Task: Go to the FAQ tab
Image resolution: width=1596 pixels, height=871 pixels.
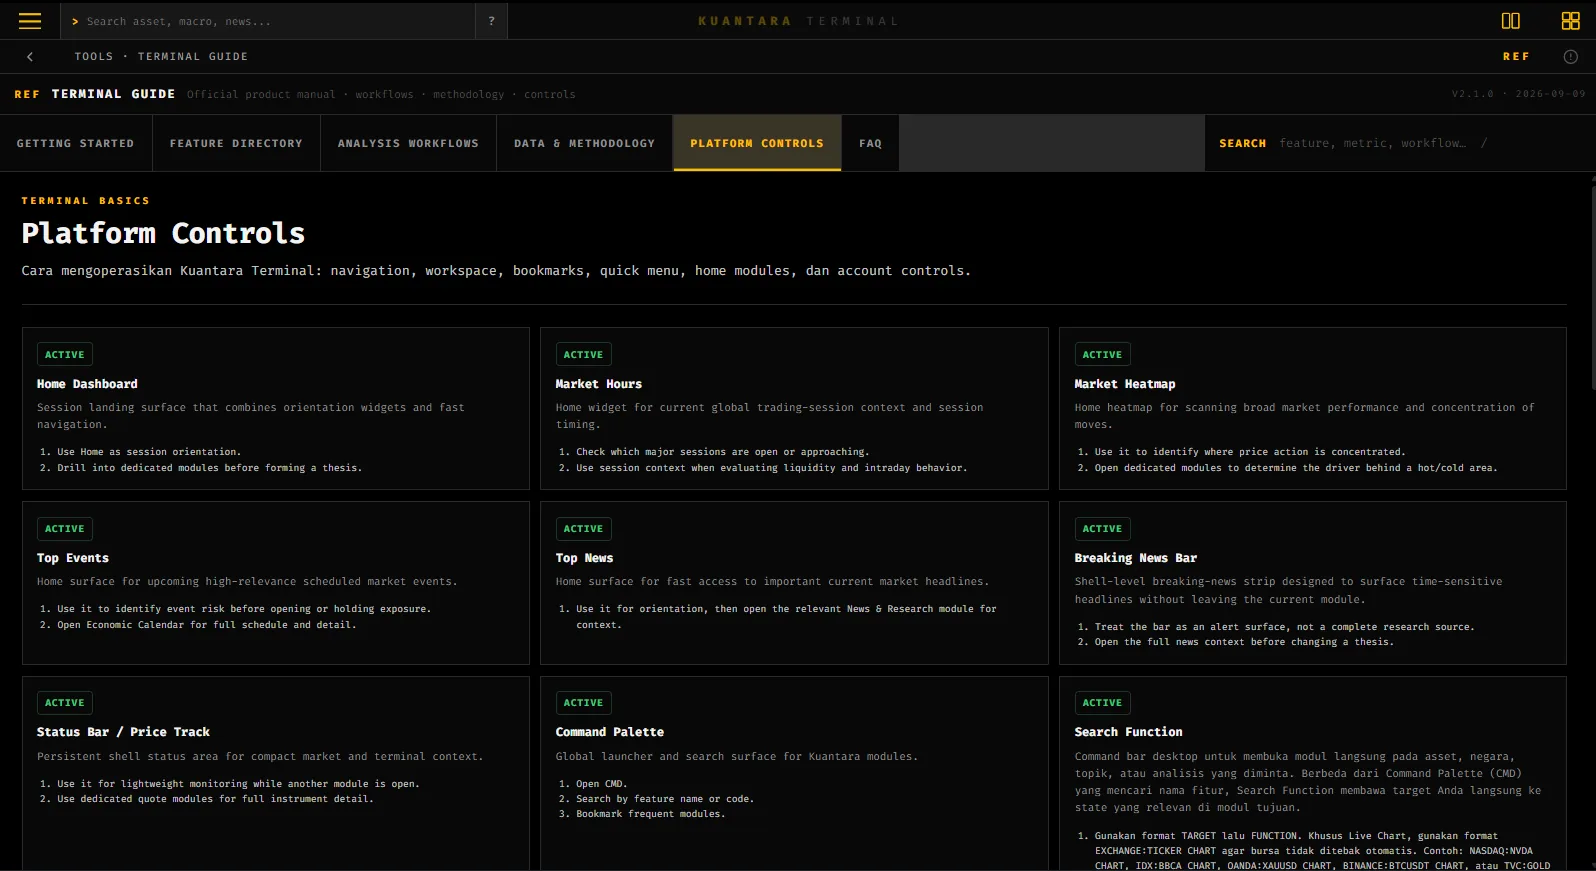Action: (x=870, y=143)
